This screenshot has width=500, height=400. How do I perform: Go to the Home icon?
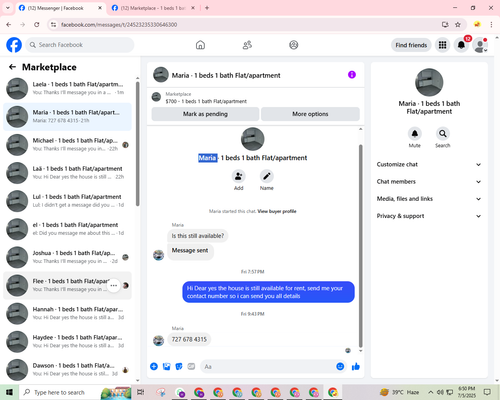(200, 45)
